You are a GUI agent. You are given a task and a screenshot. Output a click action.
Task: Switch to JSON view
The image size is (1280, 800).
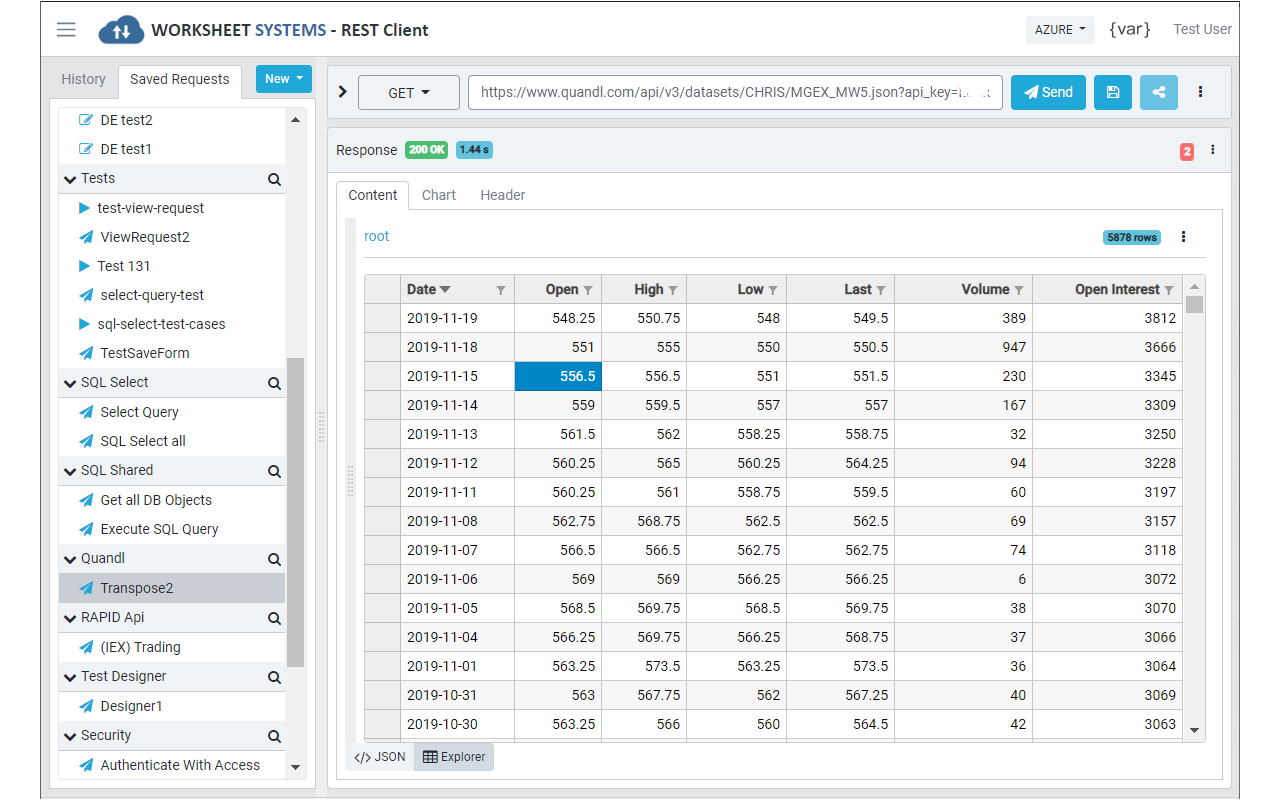click(380, 757)
